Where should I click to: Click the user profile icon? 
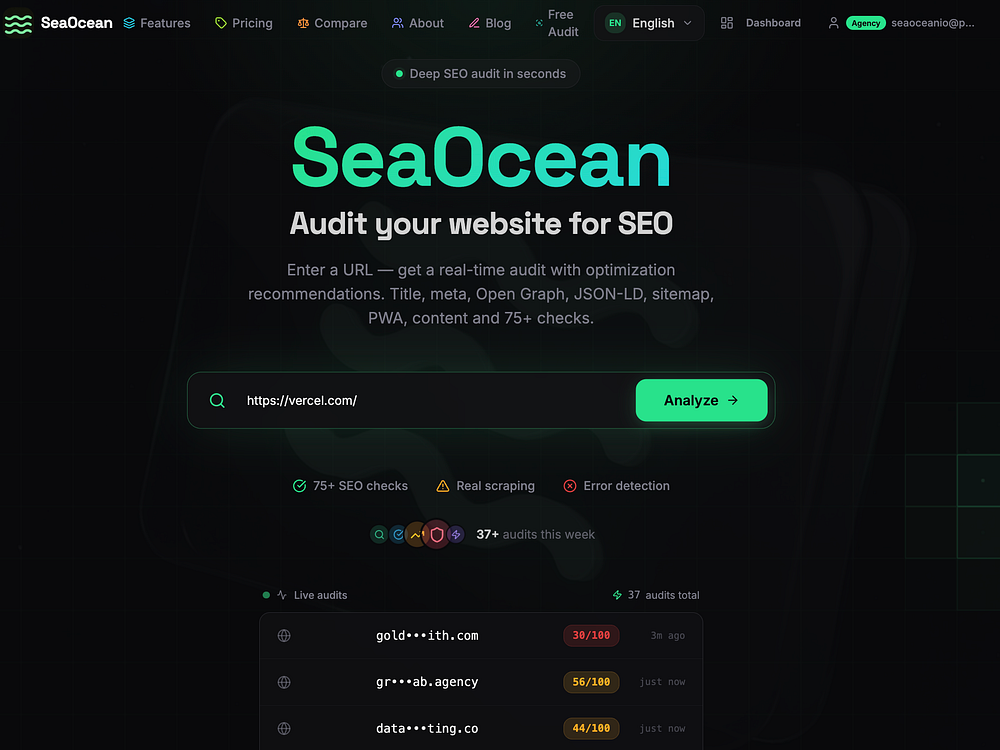click(x=833, y=23)
